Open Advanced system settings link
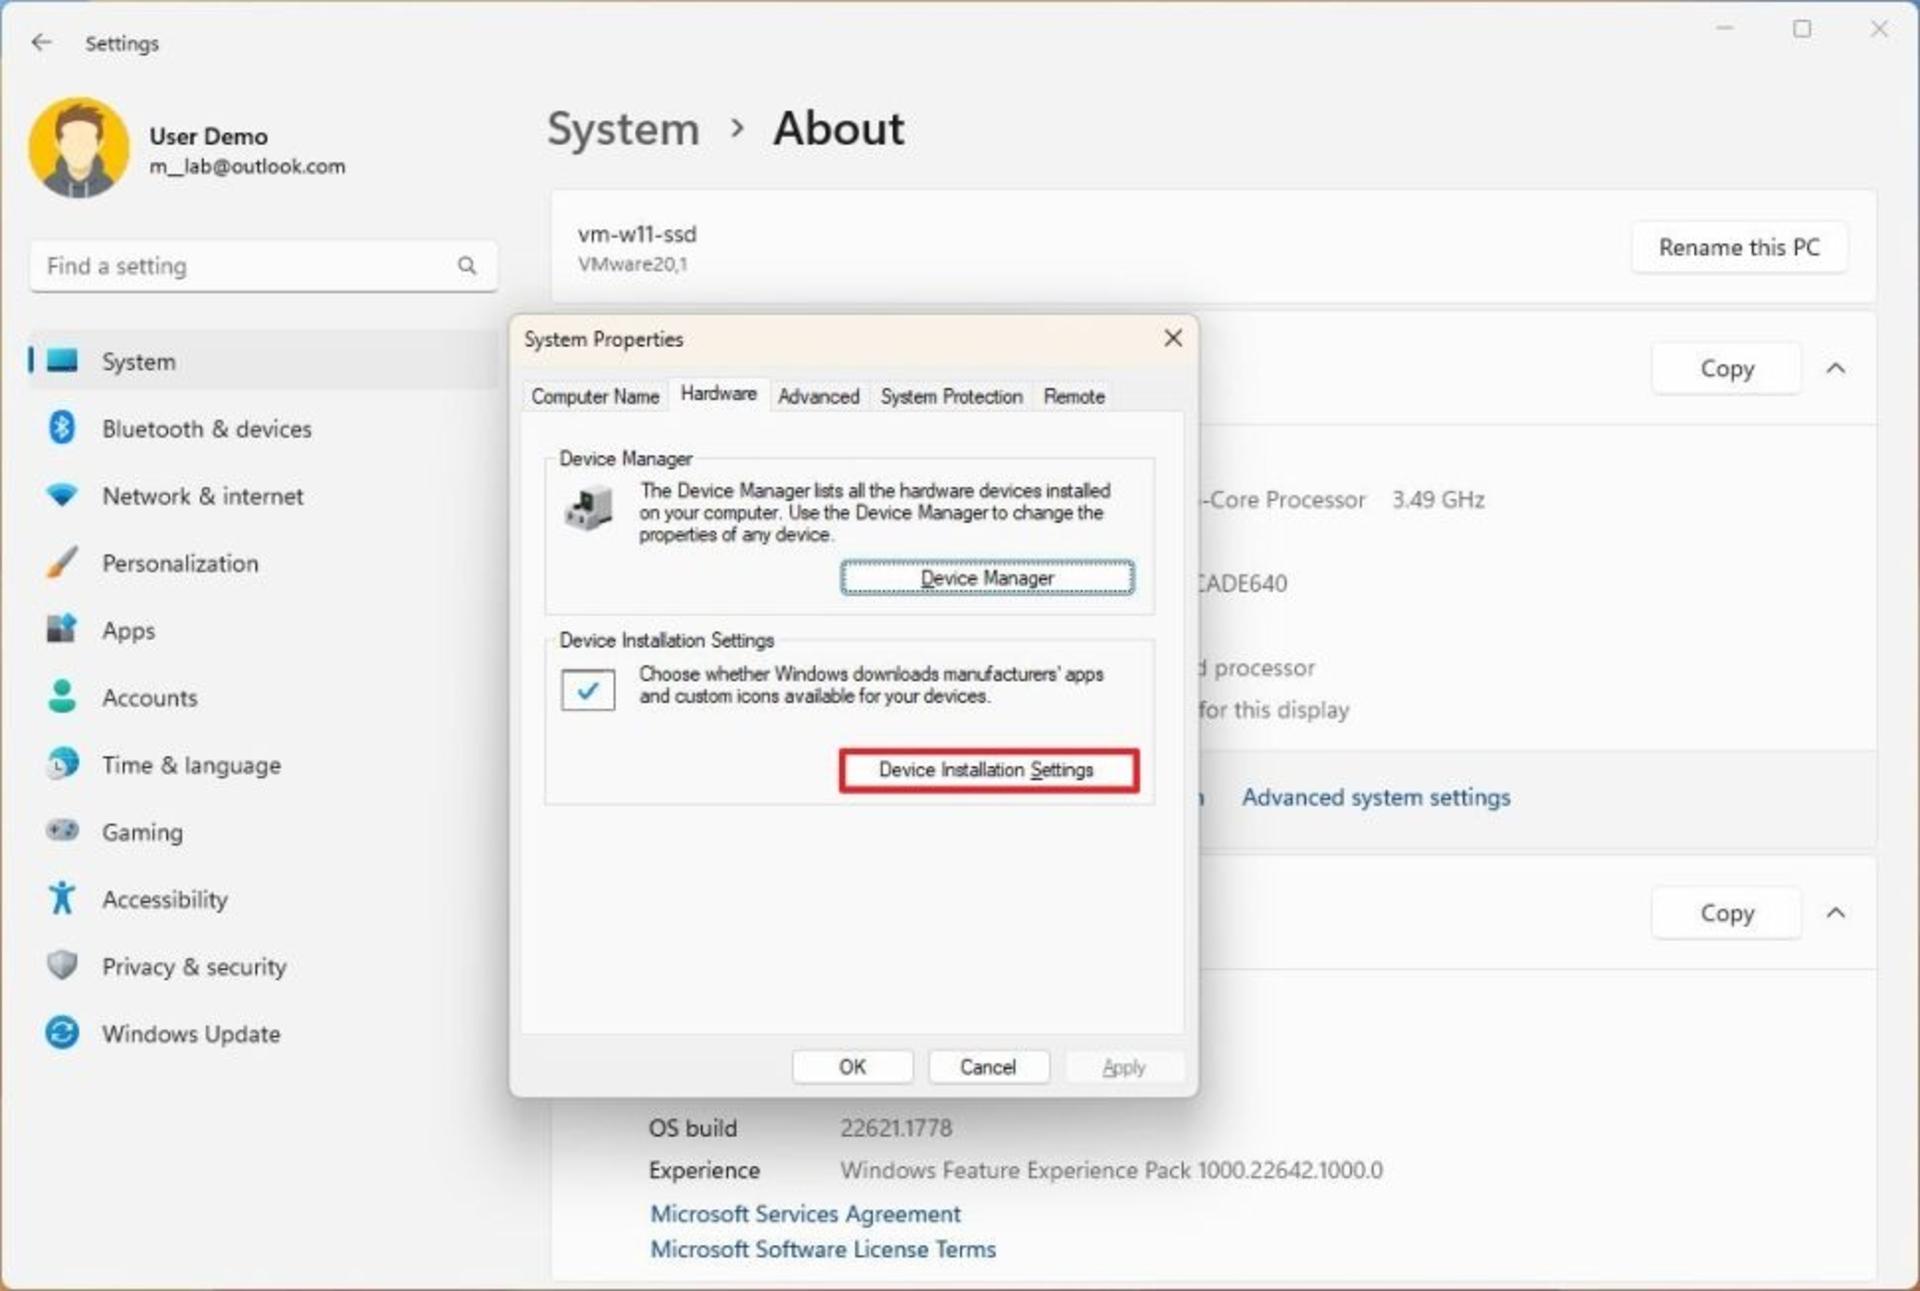This screenshot has height=1291, width=1920. (1376, 797)
